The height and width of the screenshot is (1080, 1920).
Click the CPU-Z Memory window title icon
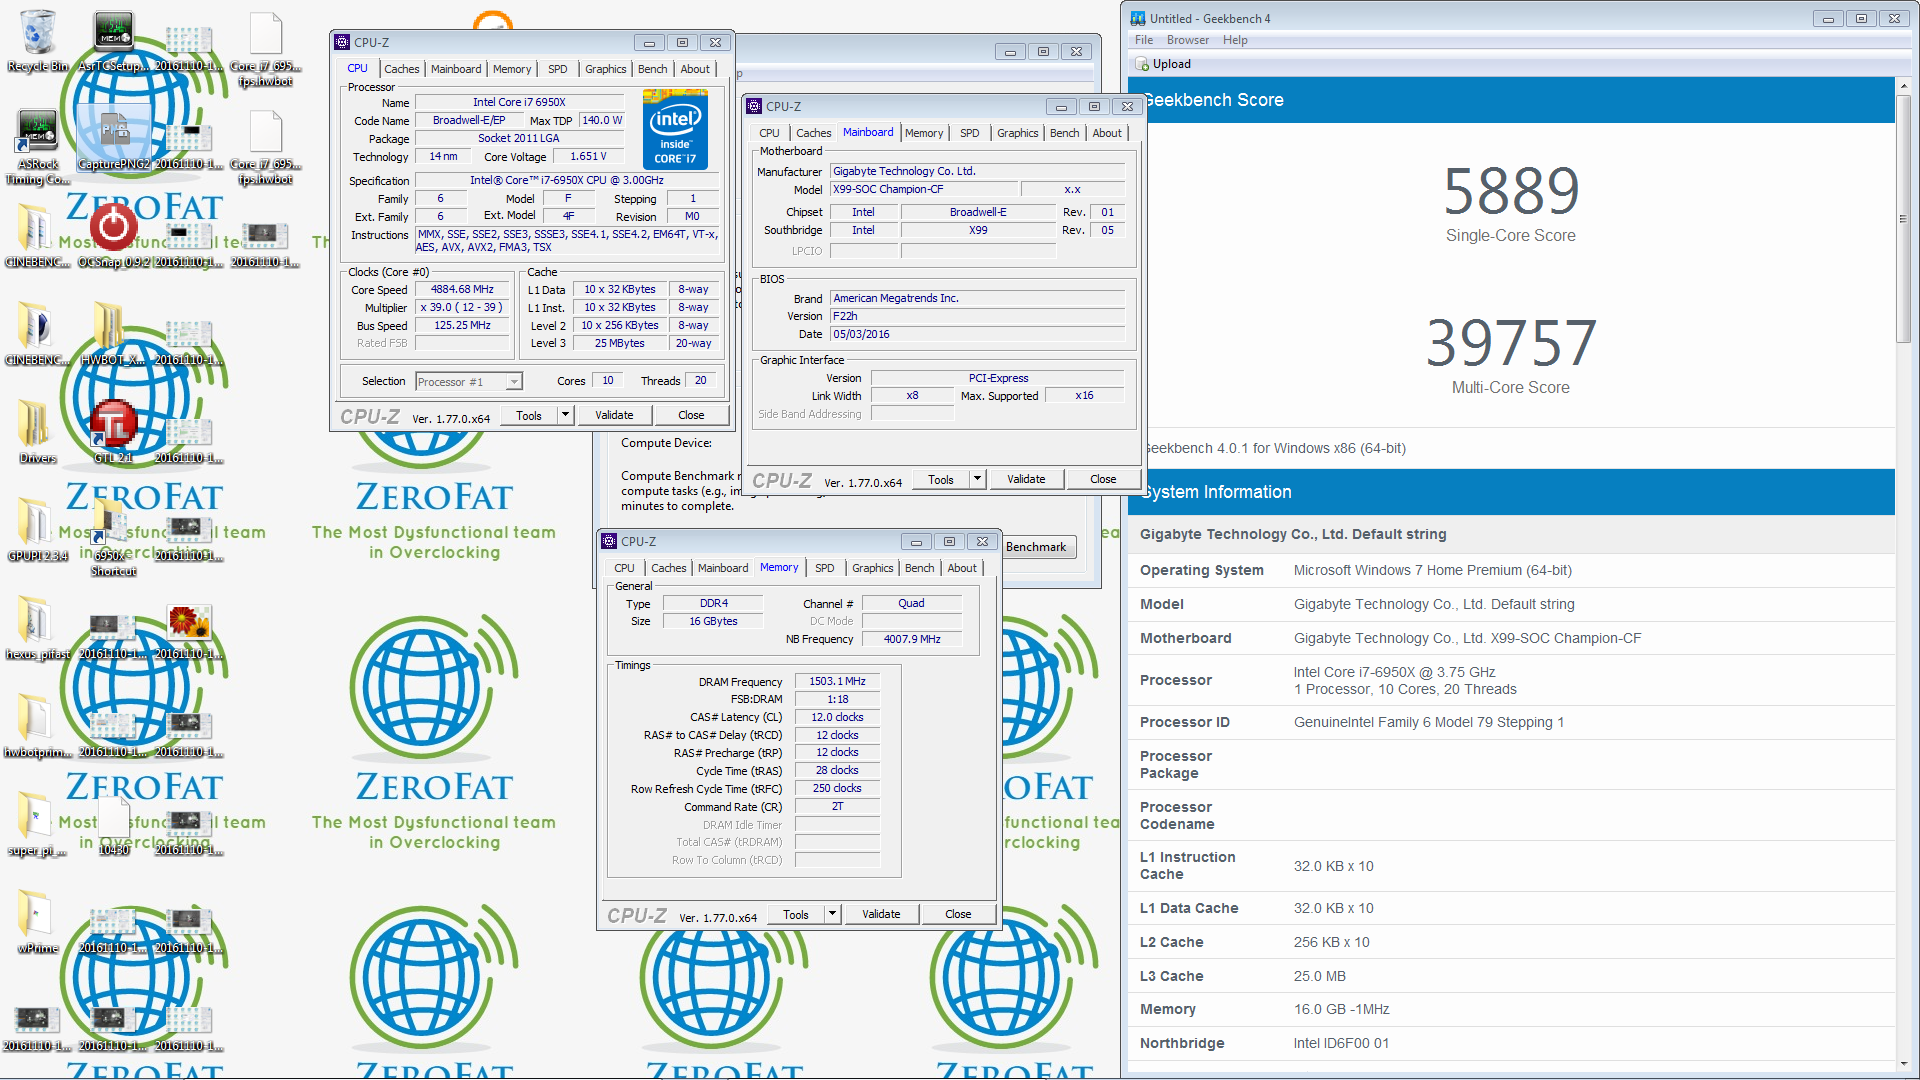pos(609,541)
